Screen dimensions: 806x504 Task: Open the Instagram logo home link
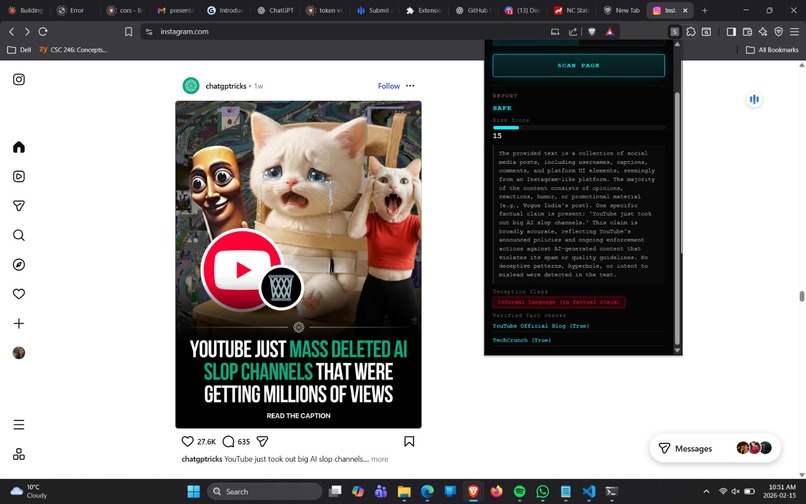coord(19,79)
